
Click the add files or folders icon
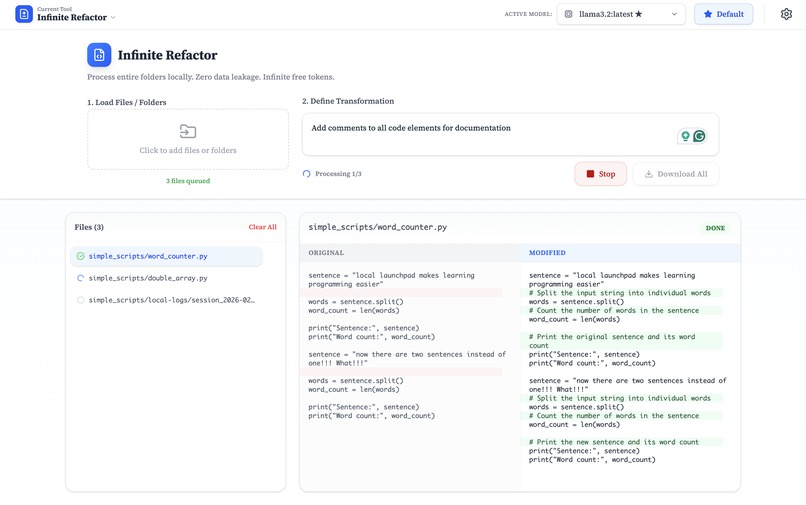tap(188, 131)
